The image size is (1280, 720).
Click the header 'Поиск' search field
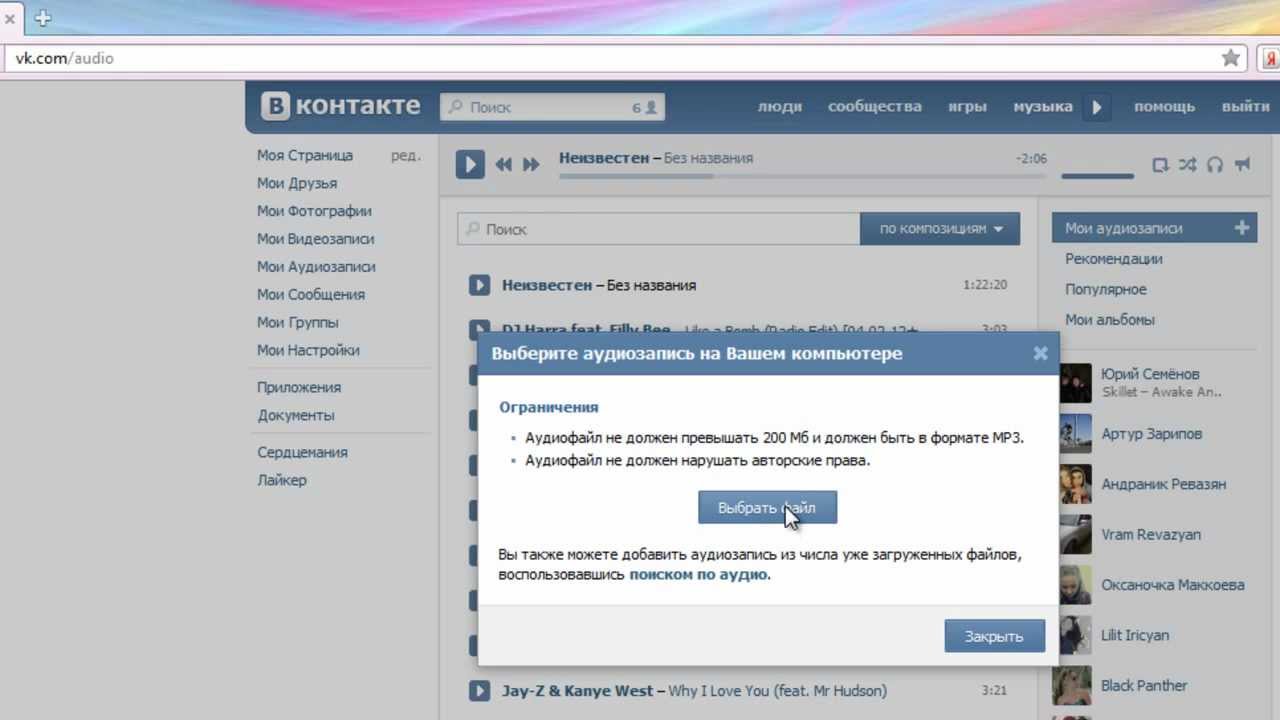point(552,107)
